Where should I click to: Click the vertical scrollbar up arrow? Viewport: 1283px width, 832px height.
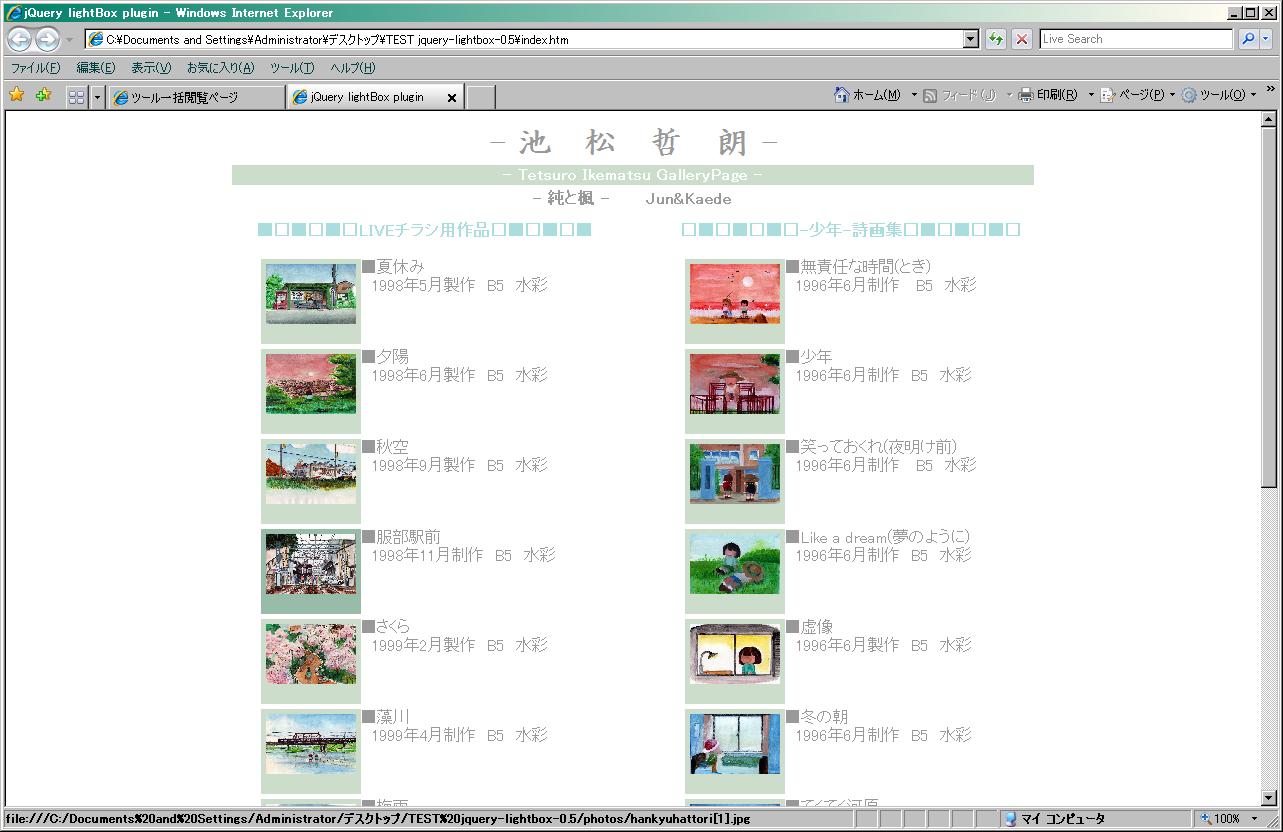[x=1269, y=119]
